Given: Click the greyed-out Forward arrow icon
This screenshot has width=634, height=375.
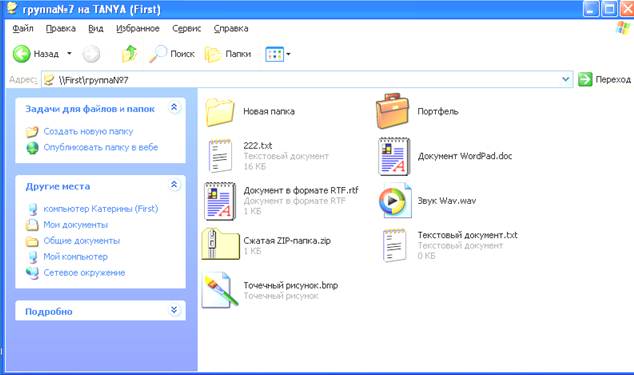Looking at the screenshot, I should (91, 54).
